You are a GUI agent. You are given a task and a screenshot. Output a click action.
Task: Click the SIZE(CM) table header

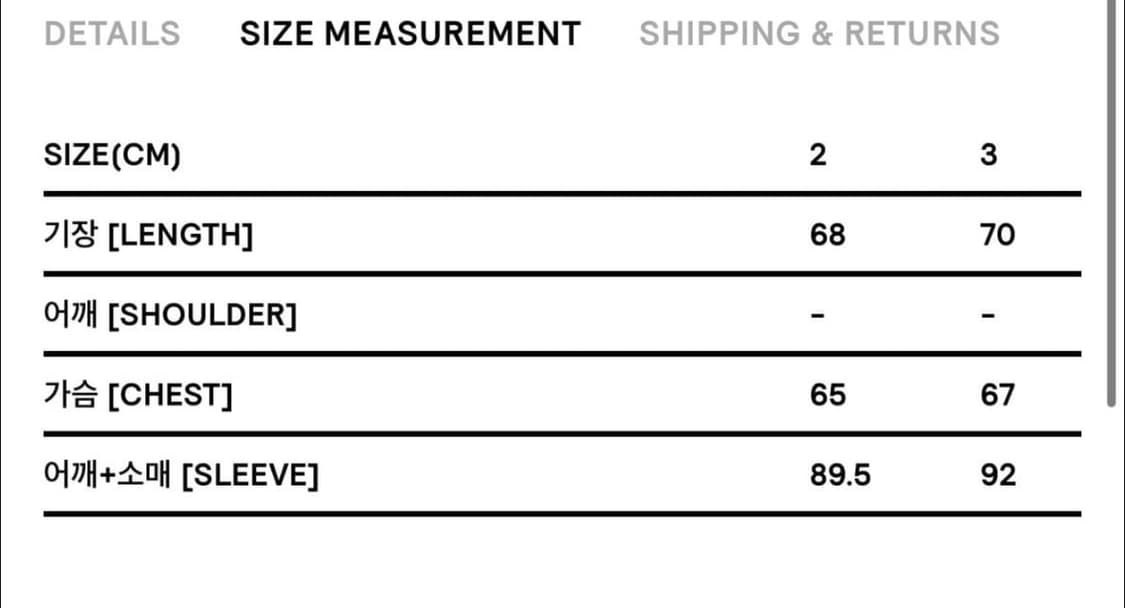coord(113,156)
